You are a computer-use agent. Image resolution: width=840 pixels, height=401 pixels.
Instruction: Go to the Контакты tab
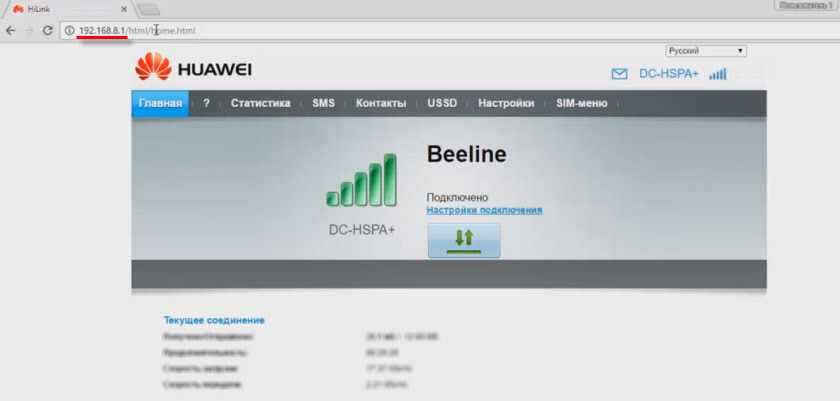(381, 103)
